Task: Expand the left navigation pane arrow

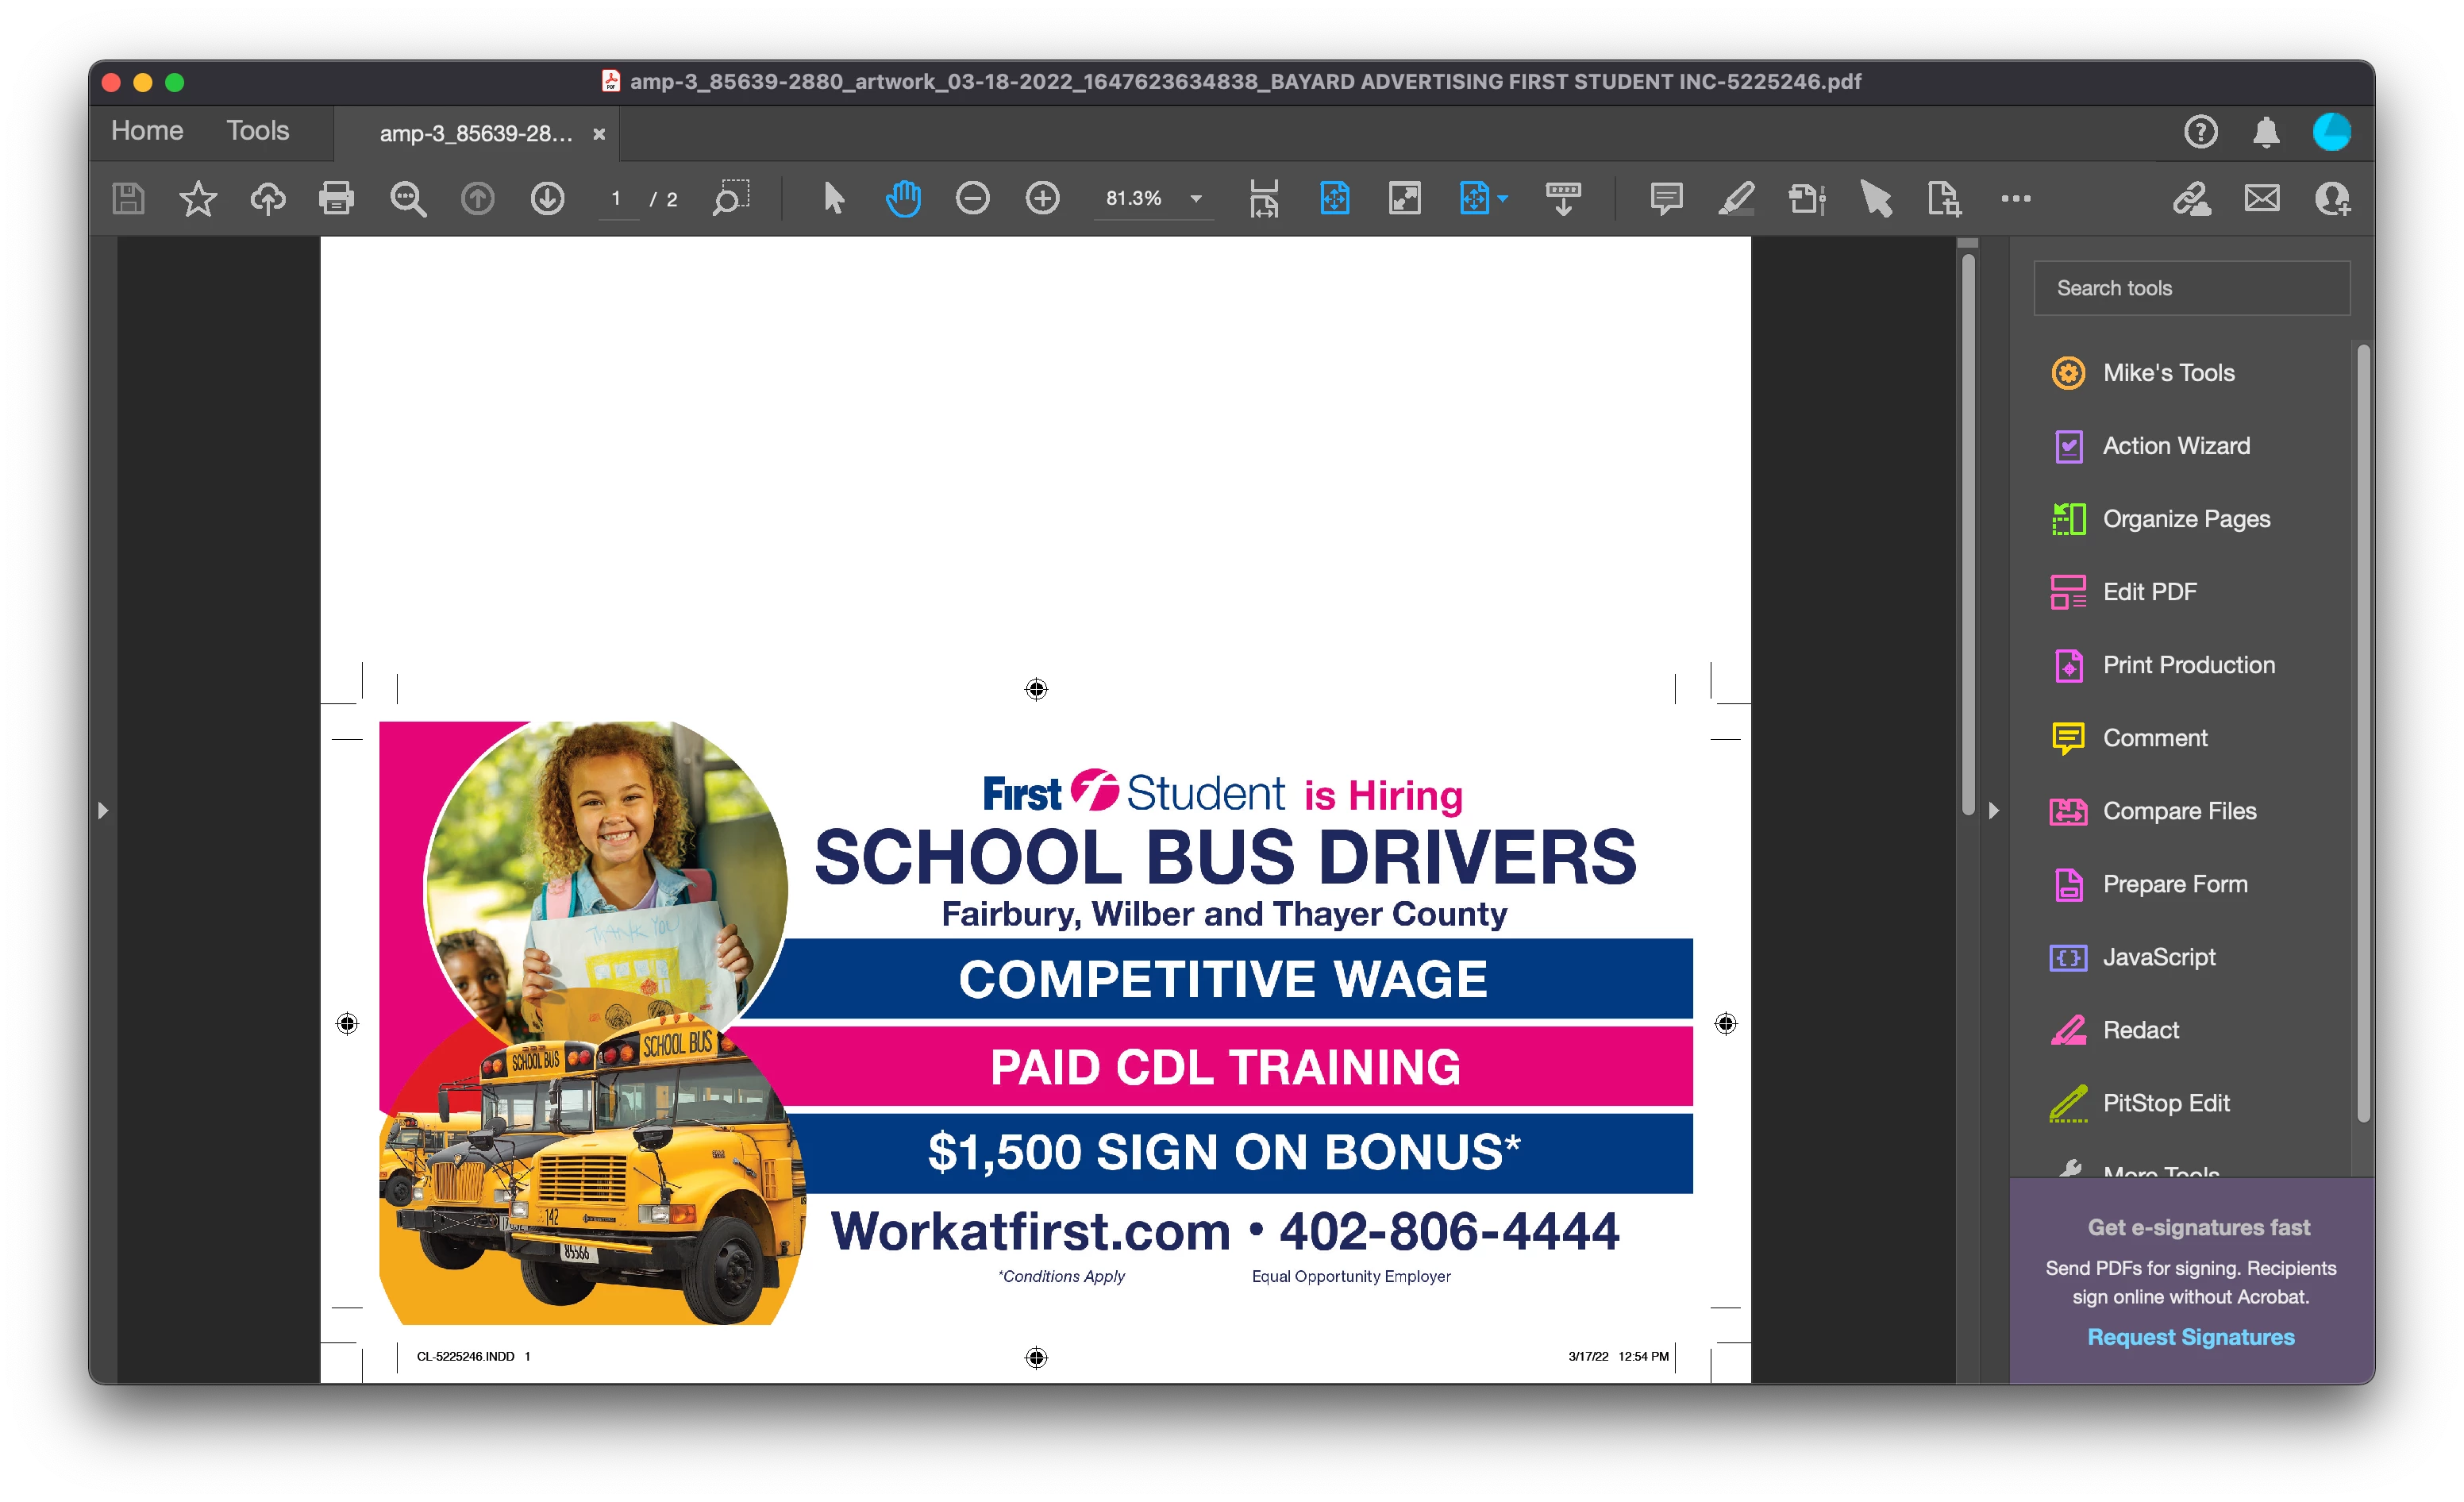Action: click(102, 810)
